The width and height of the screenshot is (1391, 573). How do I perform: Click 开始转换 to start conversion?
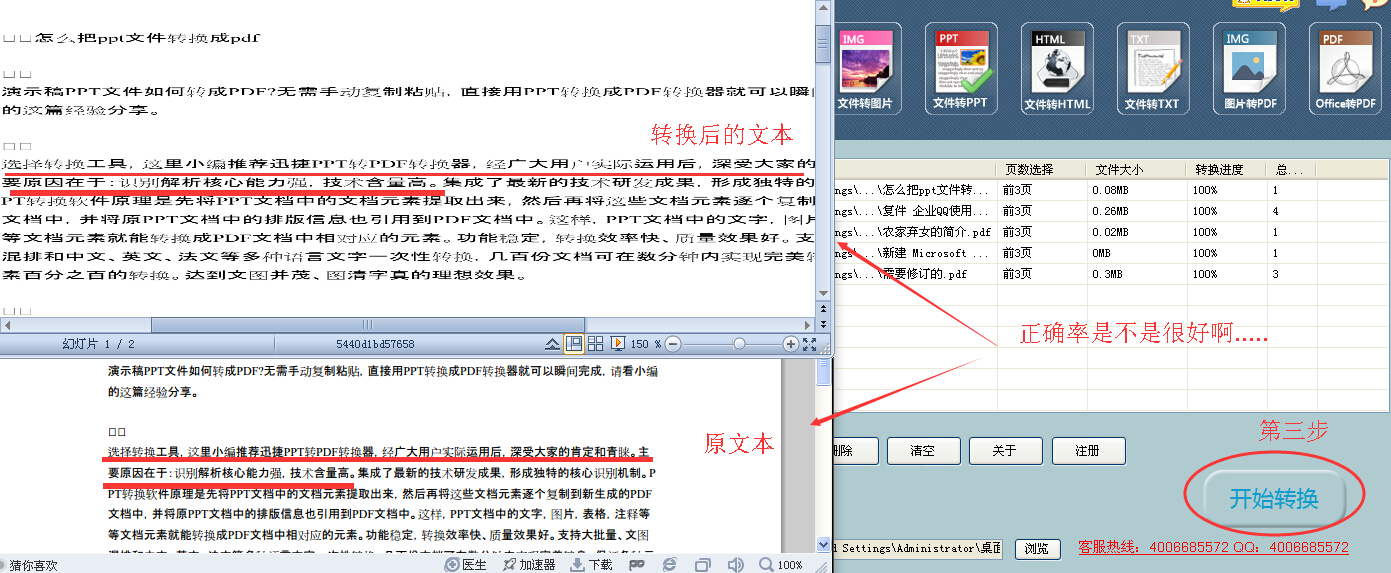click(x=1274, y=498)
